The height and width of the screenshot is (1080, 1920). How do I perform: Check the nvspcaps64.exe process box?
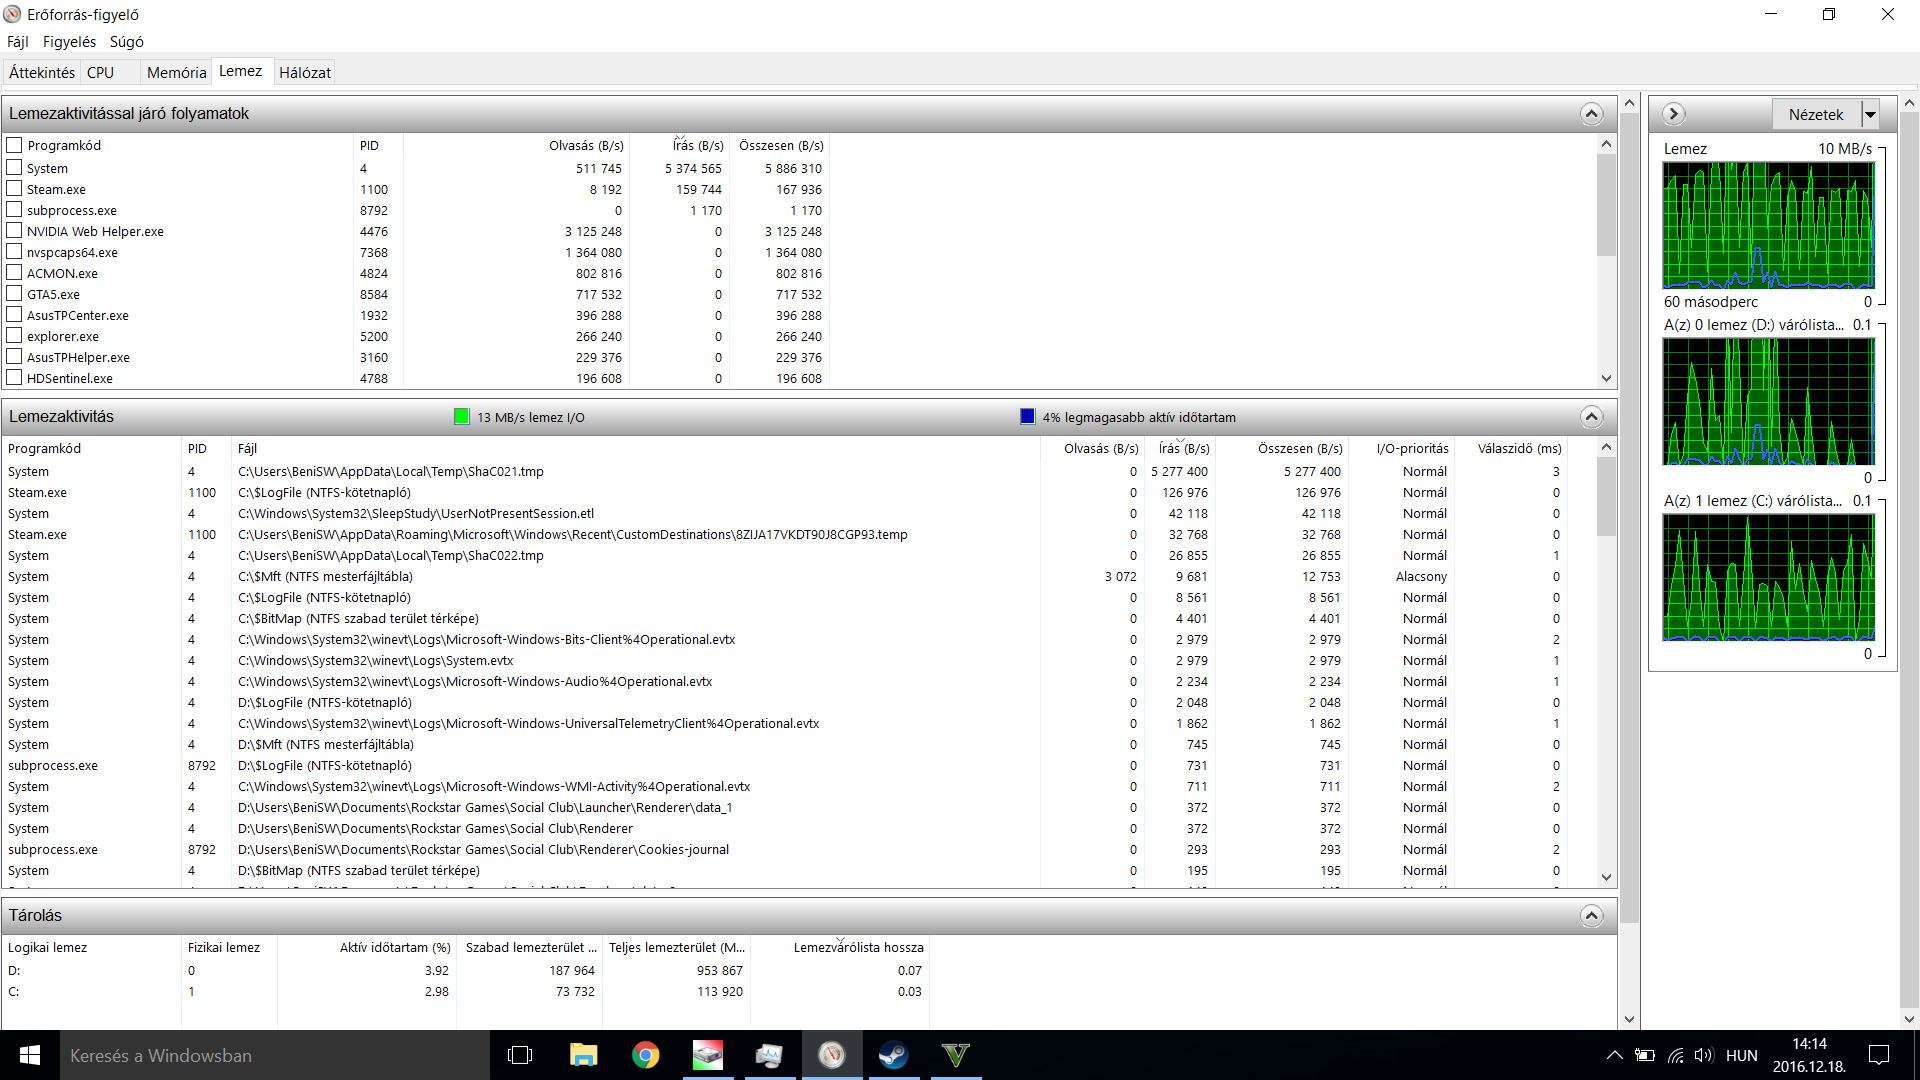point(14,251)
